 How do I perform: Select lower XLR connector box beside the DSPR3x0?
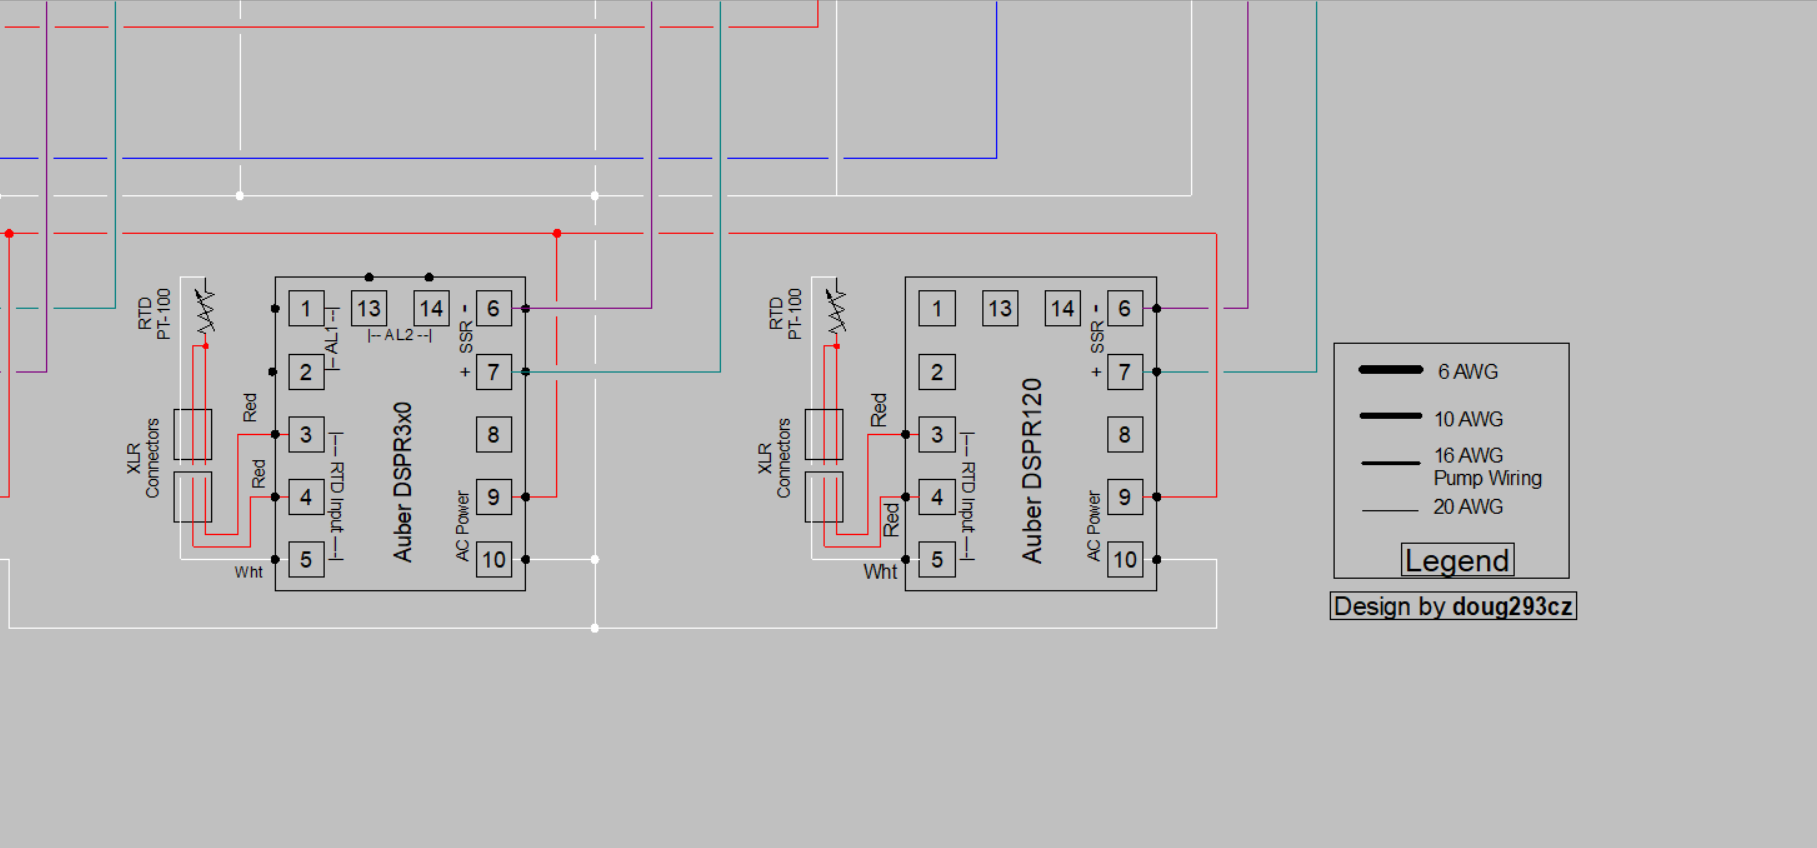pyautogui.click(x=193, y=497)
